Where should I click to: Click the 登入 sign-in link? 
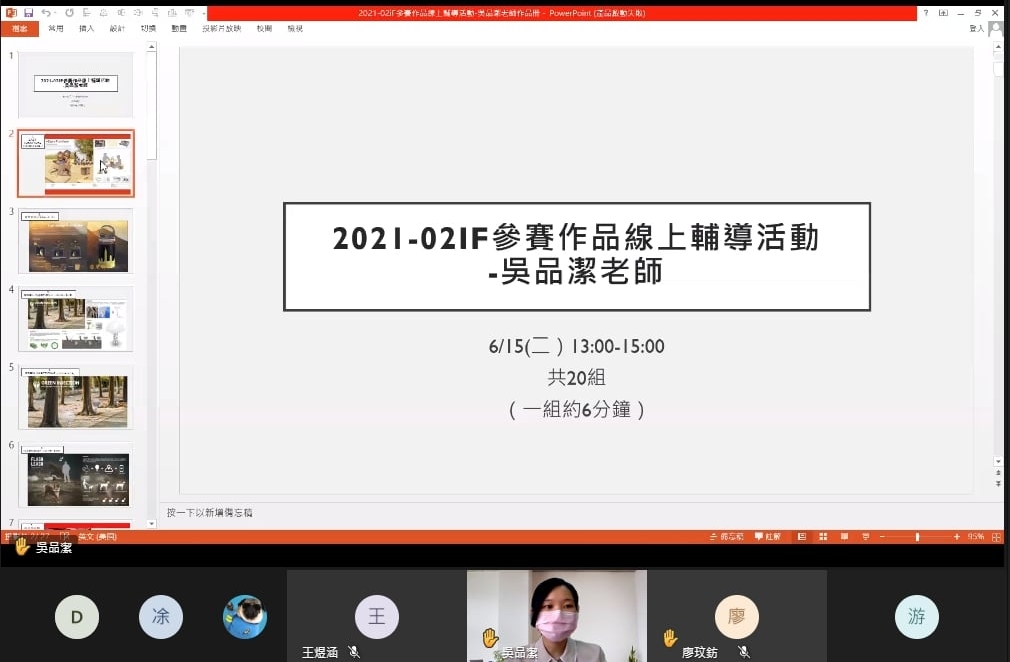pyautogui.click(x=976, y=29)
